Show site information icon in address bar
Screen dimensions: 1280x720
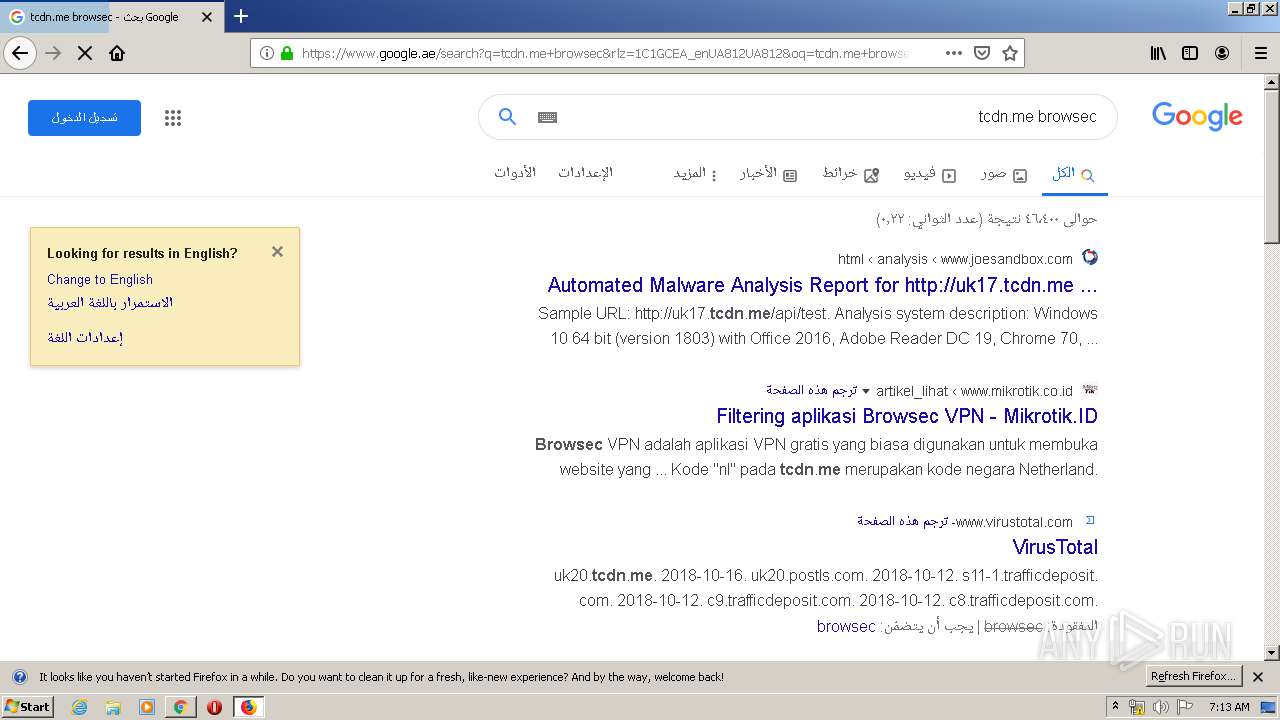267,53
